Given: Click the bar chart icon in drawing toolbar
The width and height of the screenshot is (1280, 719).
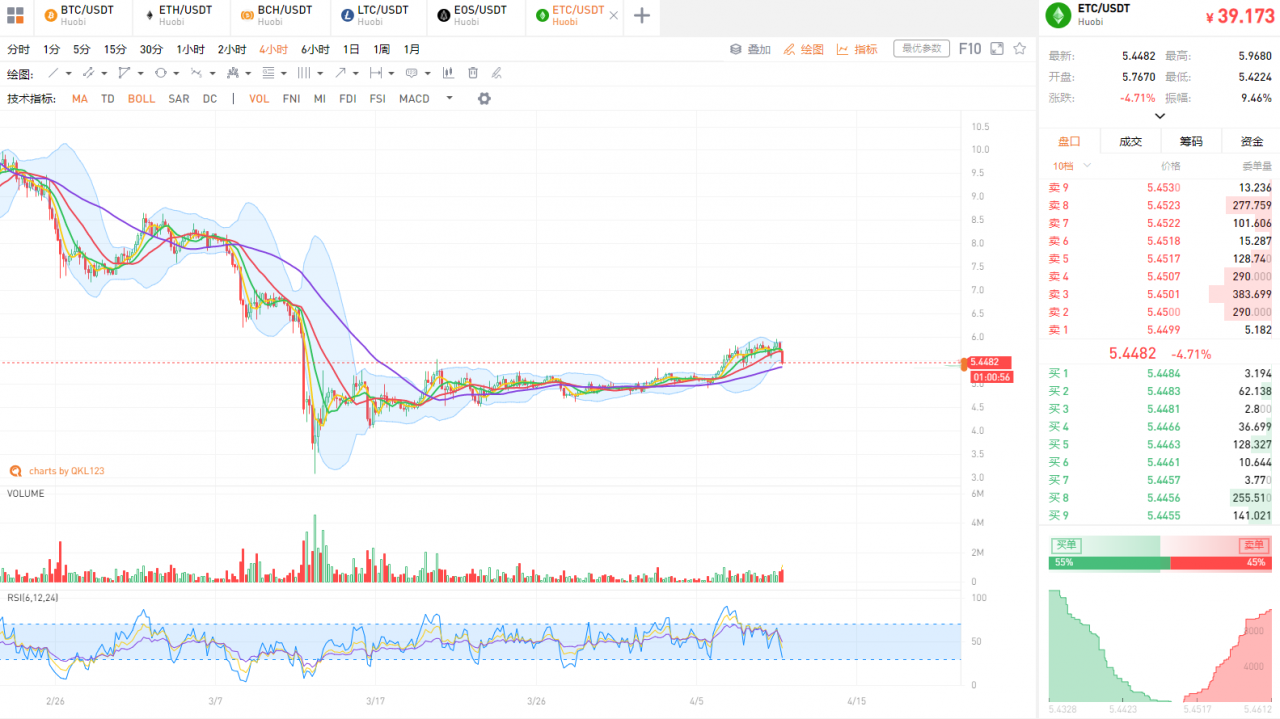Looking at the screenshot, I should pyautogui.click(x=447, y=73).
